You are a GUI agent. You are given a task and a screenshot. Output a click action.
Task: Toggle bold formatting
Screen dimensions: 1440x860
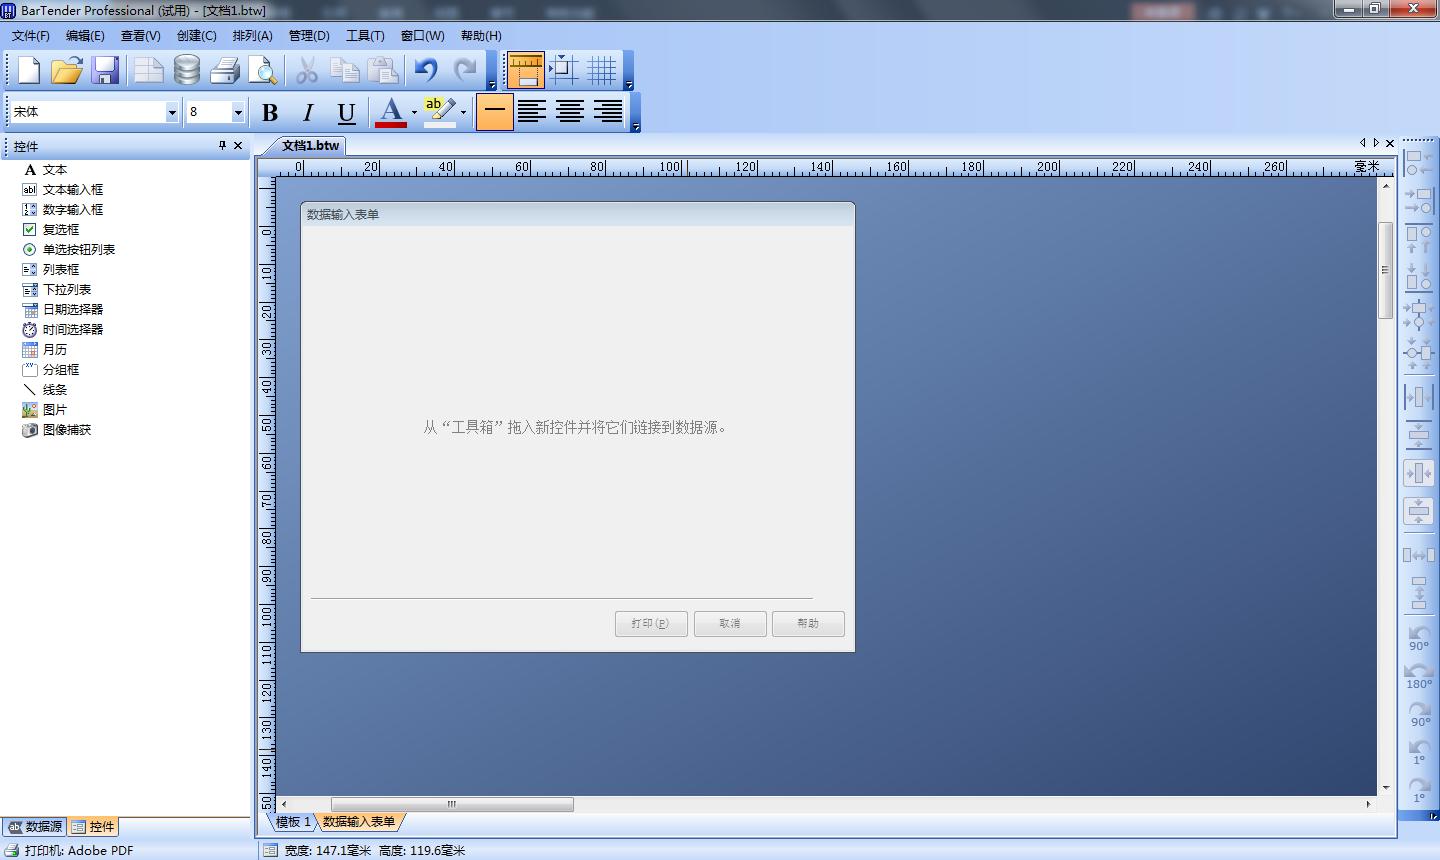coord(270,112)
